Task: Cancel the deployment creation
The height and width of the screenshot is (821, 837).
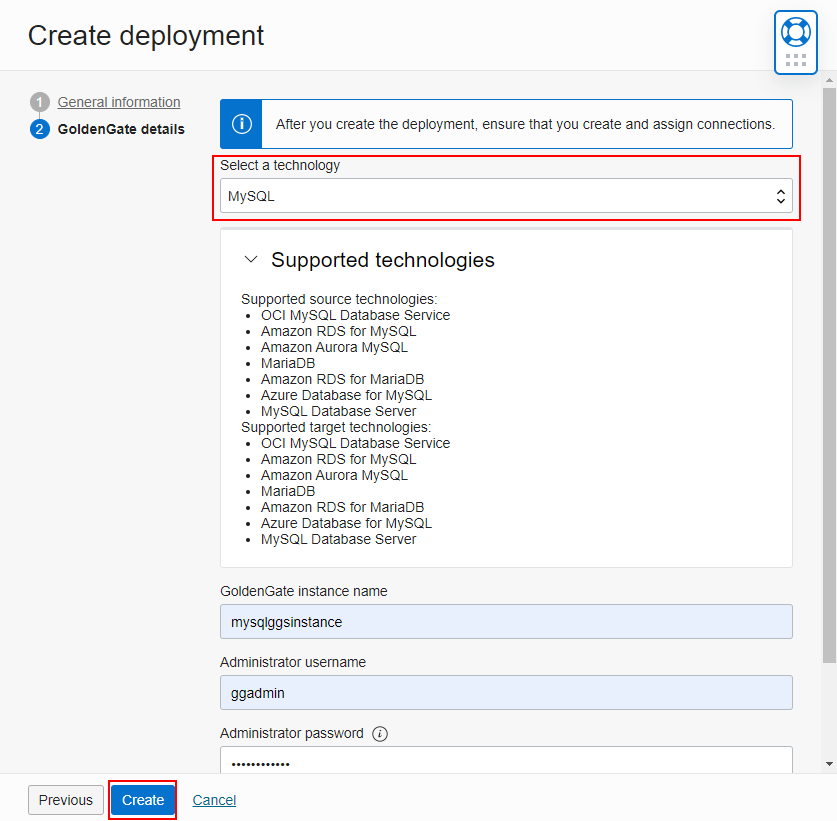Action: [x=213, y=800]
